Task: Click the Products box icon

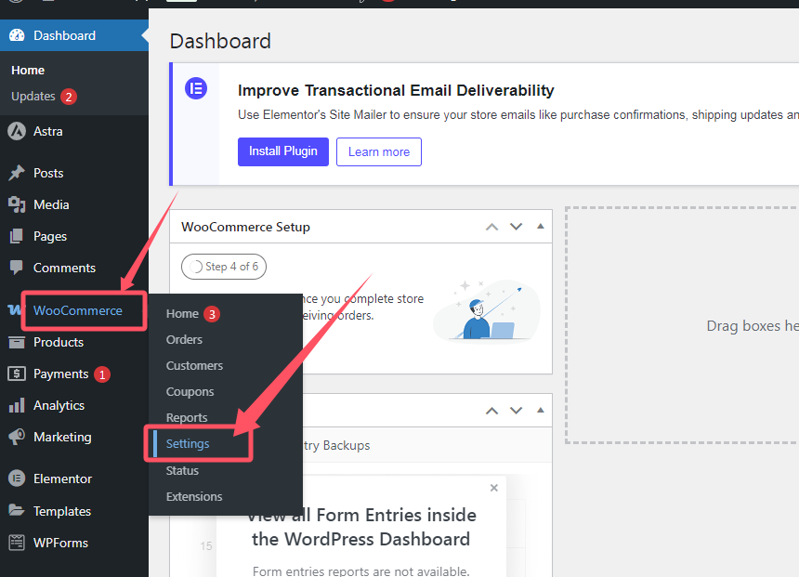Action: 17,342
